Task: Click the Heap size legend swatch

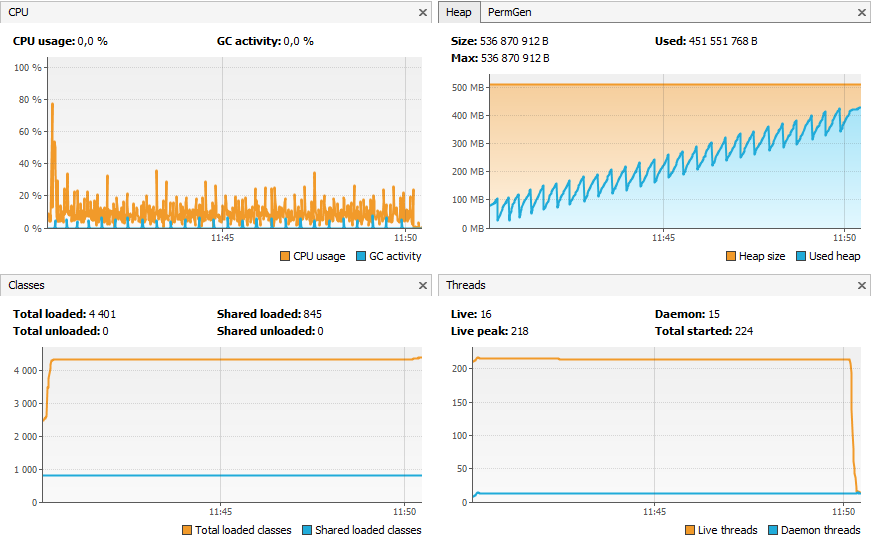Action: tap(730, 257)
